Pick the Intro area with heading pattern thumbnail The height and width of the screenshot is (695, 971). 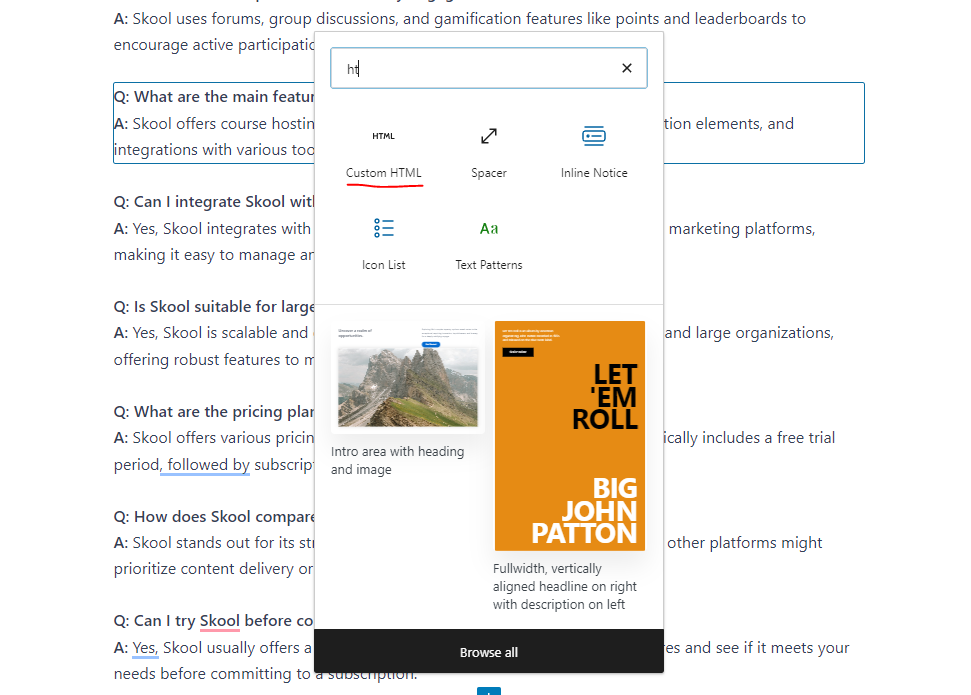pyautogui.click(x=407, y=377)
